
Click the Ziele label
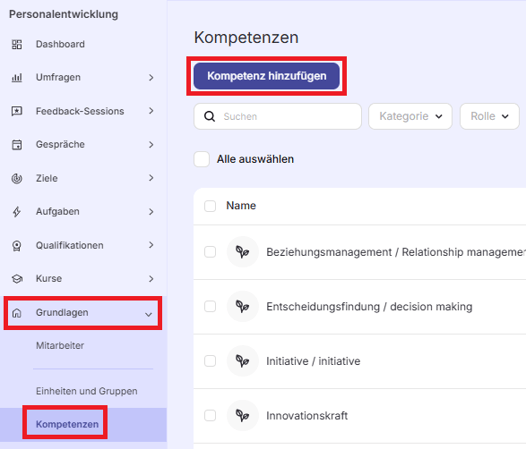click(x=47, y=178)
